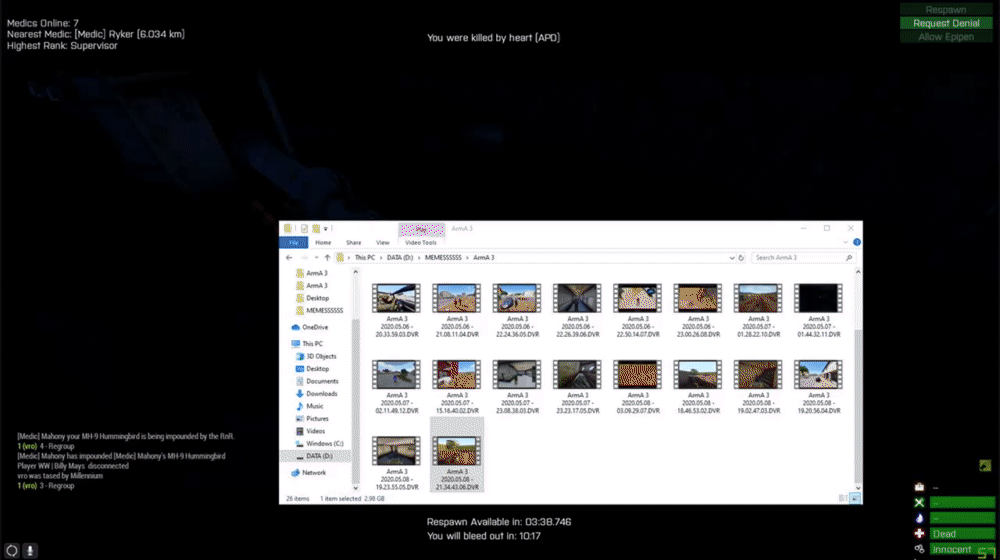Click MEMESSSSSS in the address path
This screenshot has height=560, width=1000.
(x=443, y=258)
